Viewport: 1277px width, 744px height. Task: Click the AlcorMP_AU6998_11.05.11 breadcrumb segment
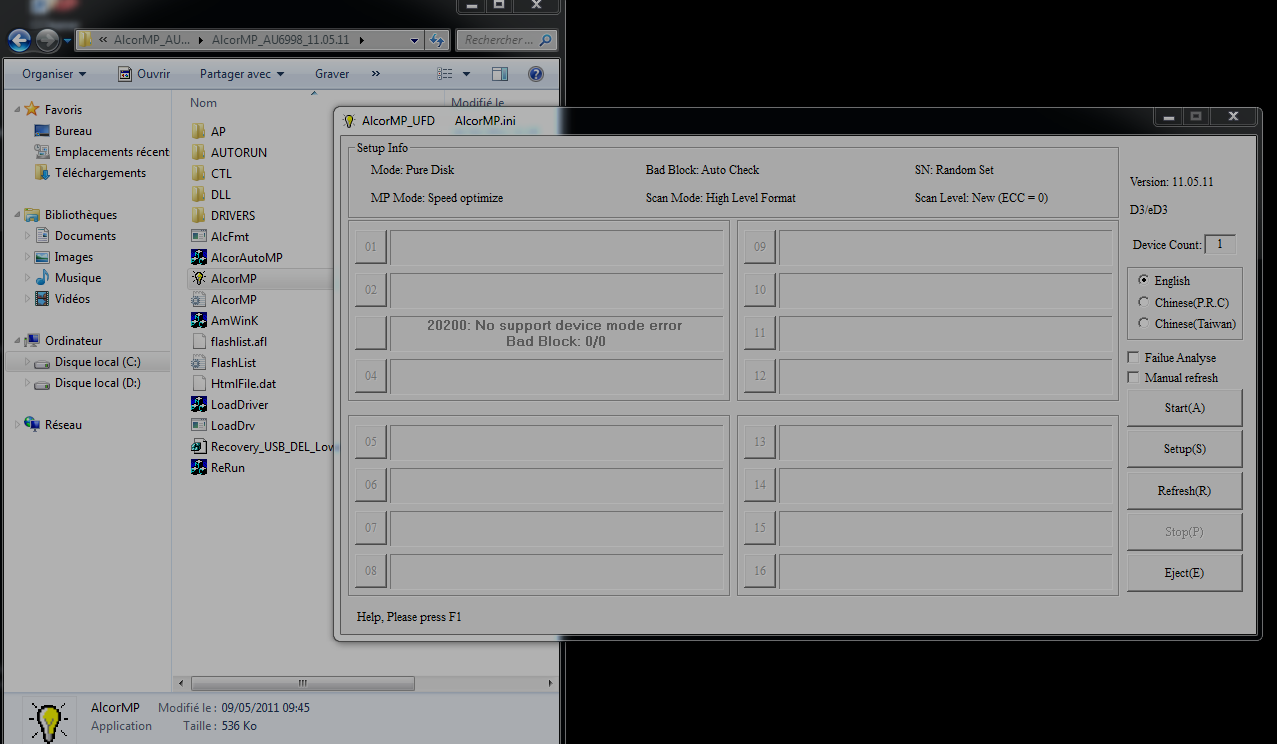(283, 40)
